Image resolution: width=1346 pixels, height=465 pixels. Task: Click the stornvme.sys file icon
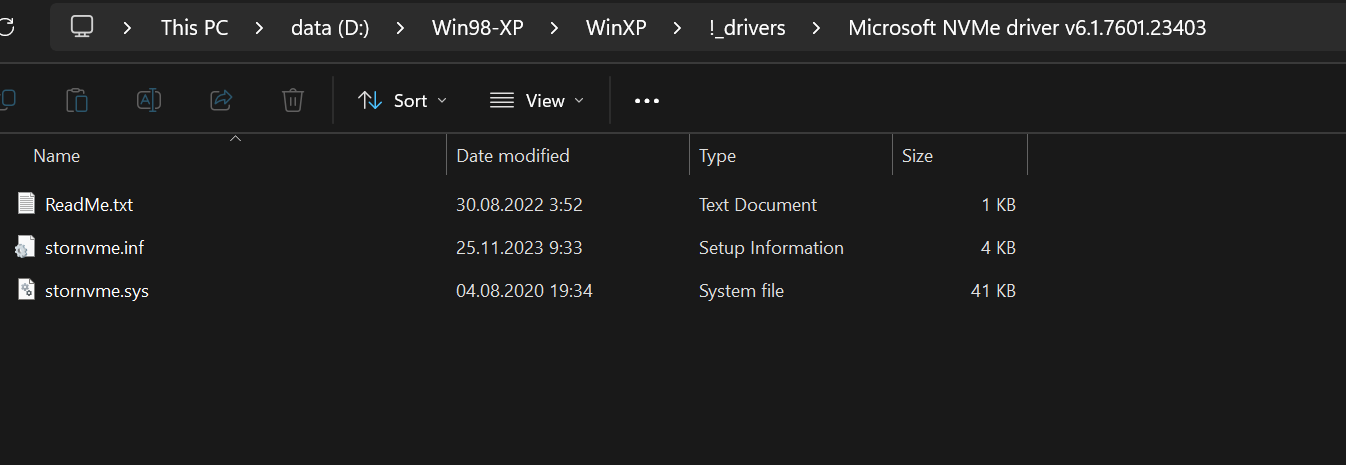click(x=26, y=291)
